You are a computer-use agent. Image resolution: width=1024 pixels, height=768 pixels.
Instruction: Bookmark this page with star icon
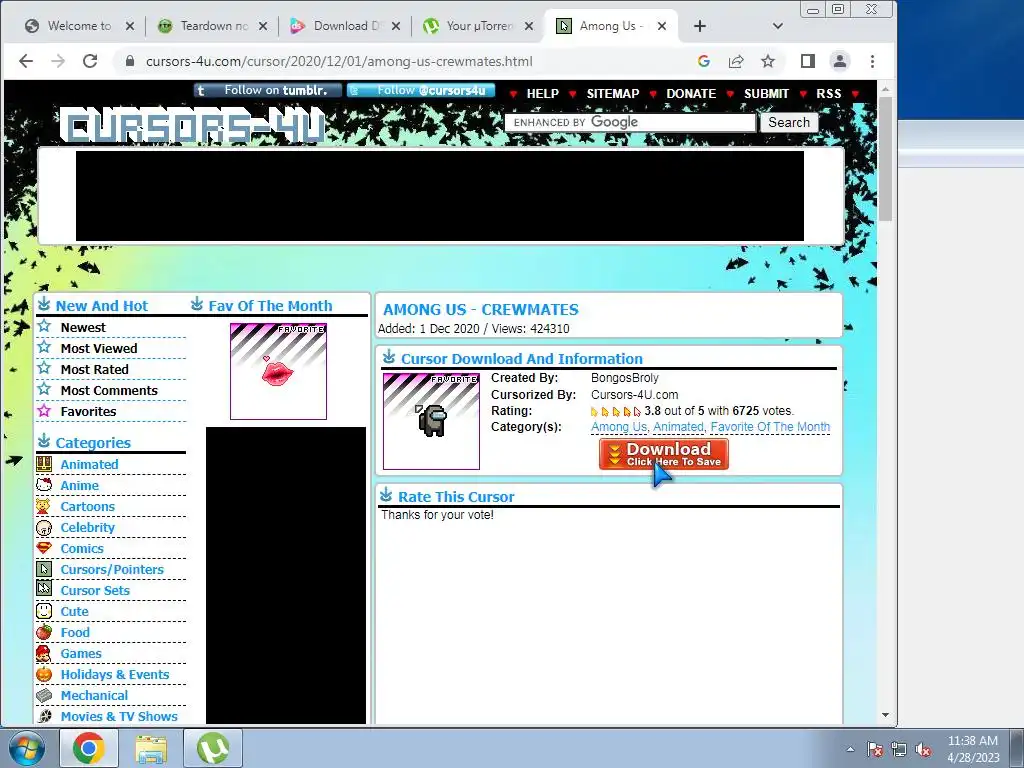[x=768, y=61]
